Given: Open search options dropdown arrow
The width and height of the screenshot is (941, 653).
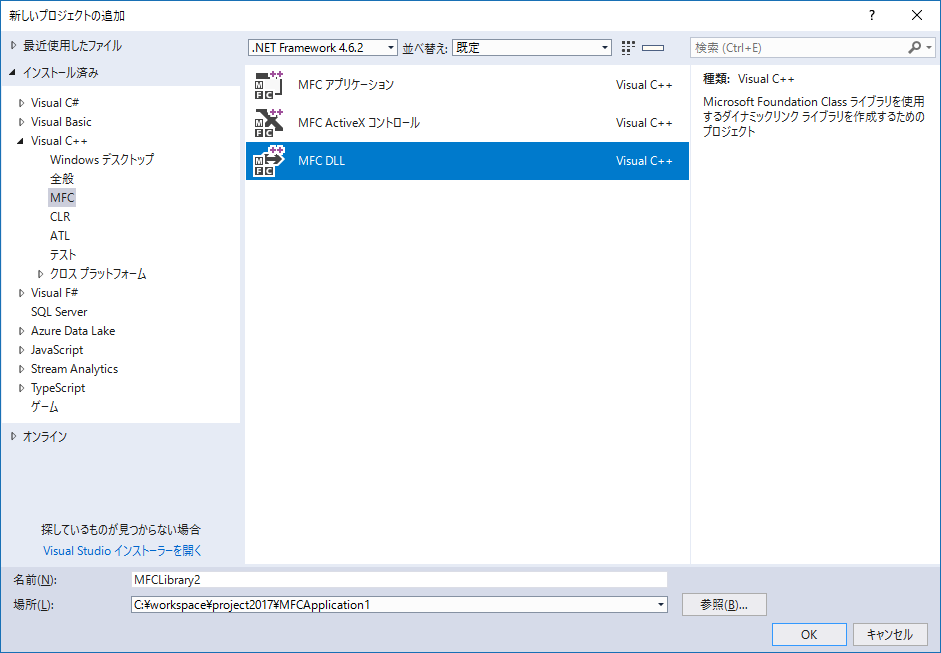Looking at the screenshot, I should pos(929,47).
